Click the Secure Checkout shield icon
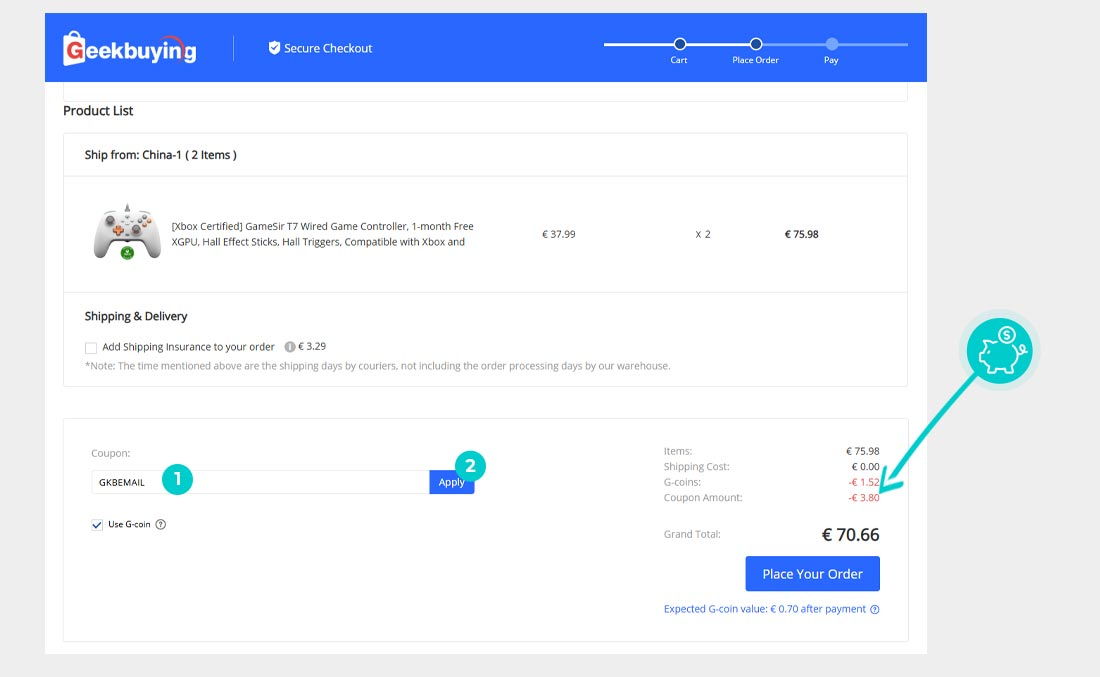1100x677 pixels. click(274, 48)
